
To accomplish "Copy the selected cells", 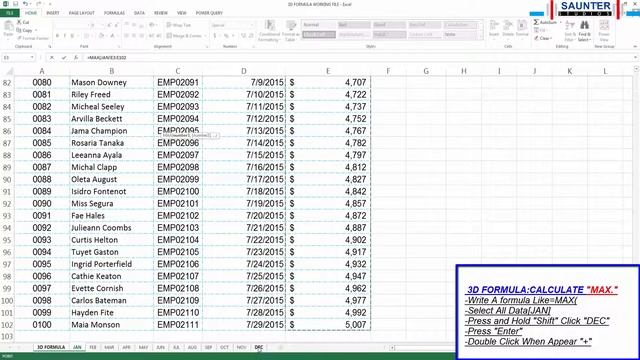I will (25, 30).
